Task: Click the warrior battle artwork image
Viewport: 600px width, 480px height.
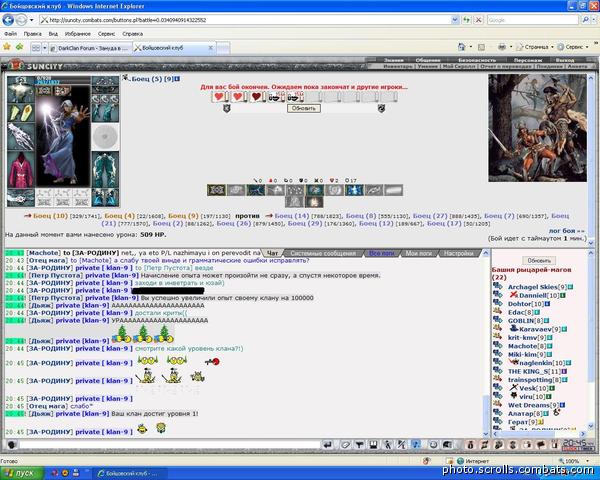Action: pyautogui.click(x=537, y=128)
